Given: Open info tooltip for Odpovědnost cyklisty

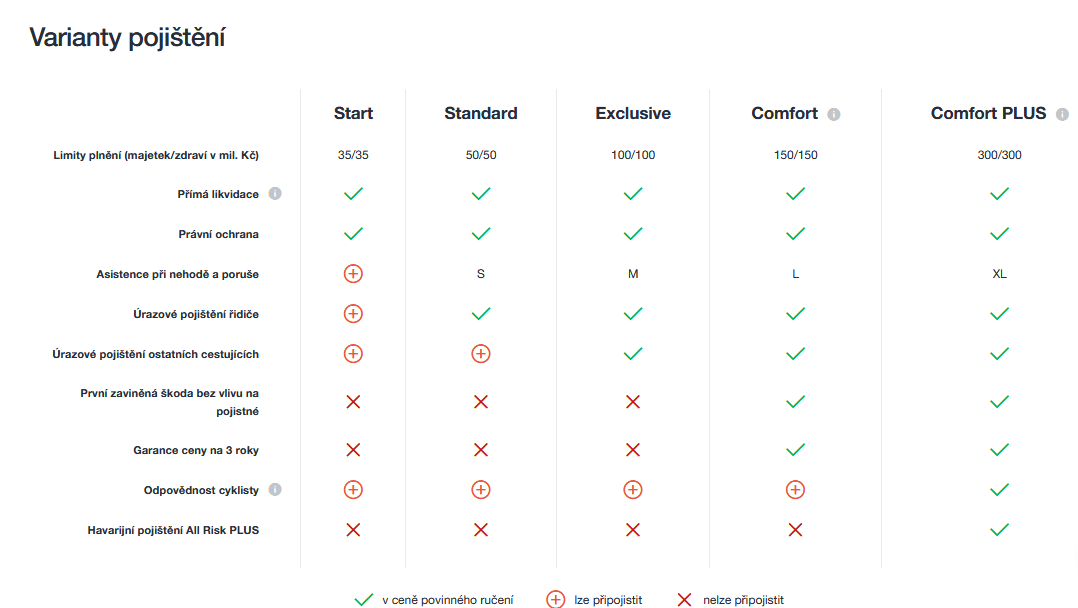Looking at the screenshot, I should pos(275,490).
